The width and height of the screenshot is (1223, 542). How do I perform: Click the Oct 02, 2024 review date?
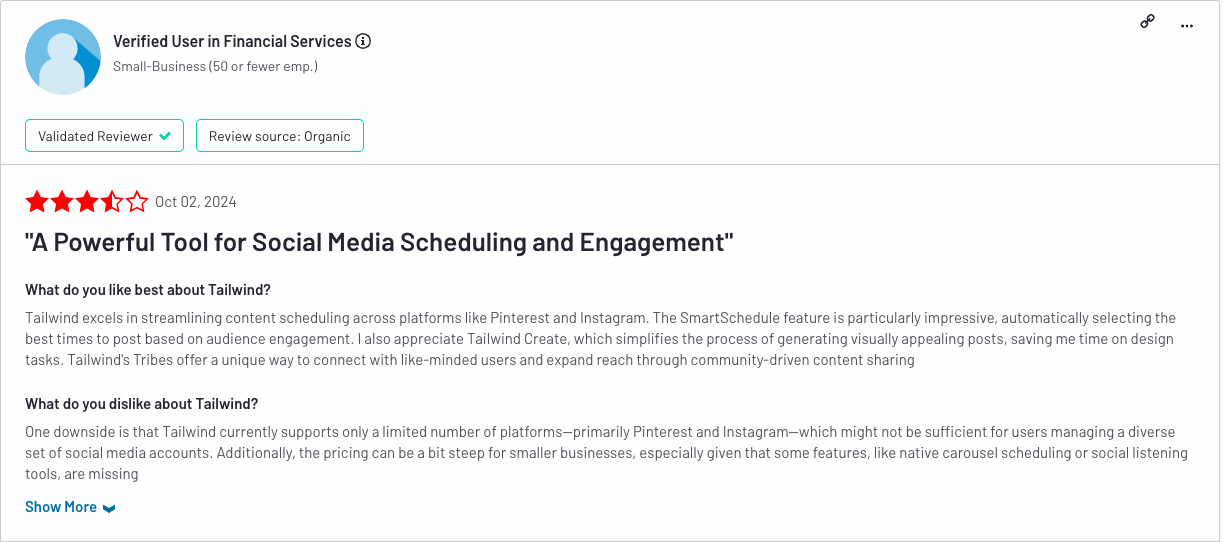tap(196, 202)
